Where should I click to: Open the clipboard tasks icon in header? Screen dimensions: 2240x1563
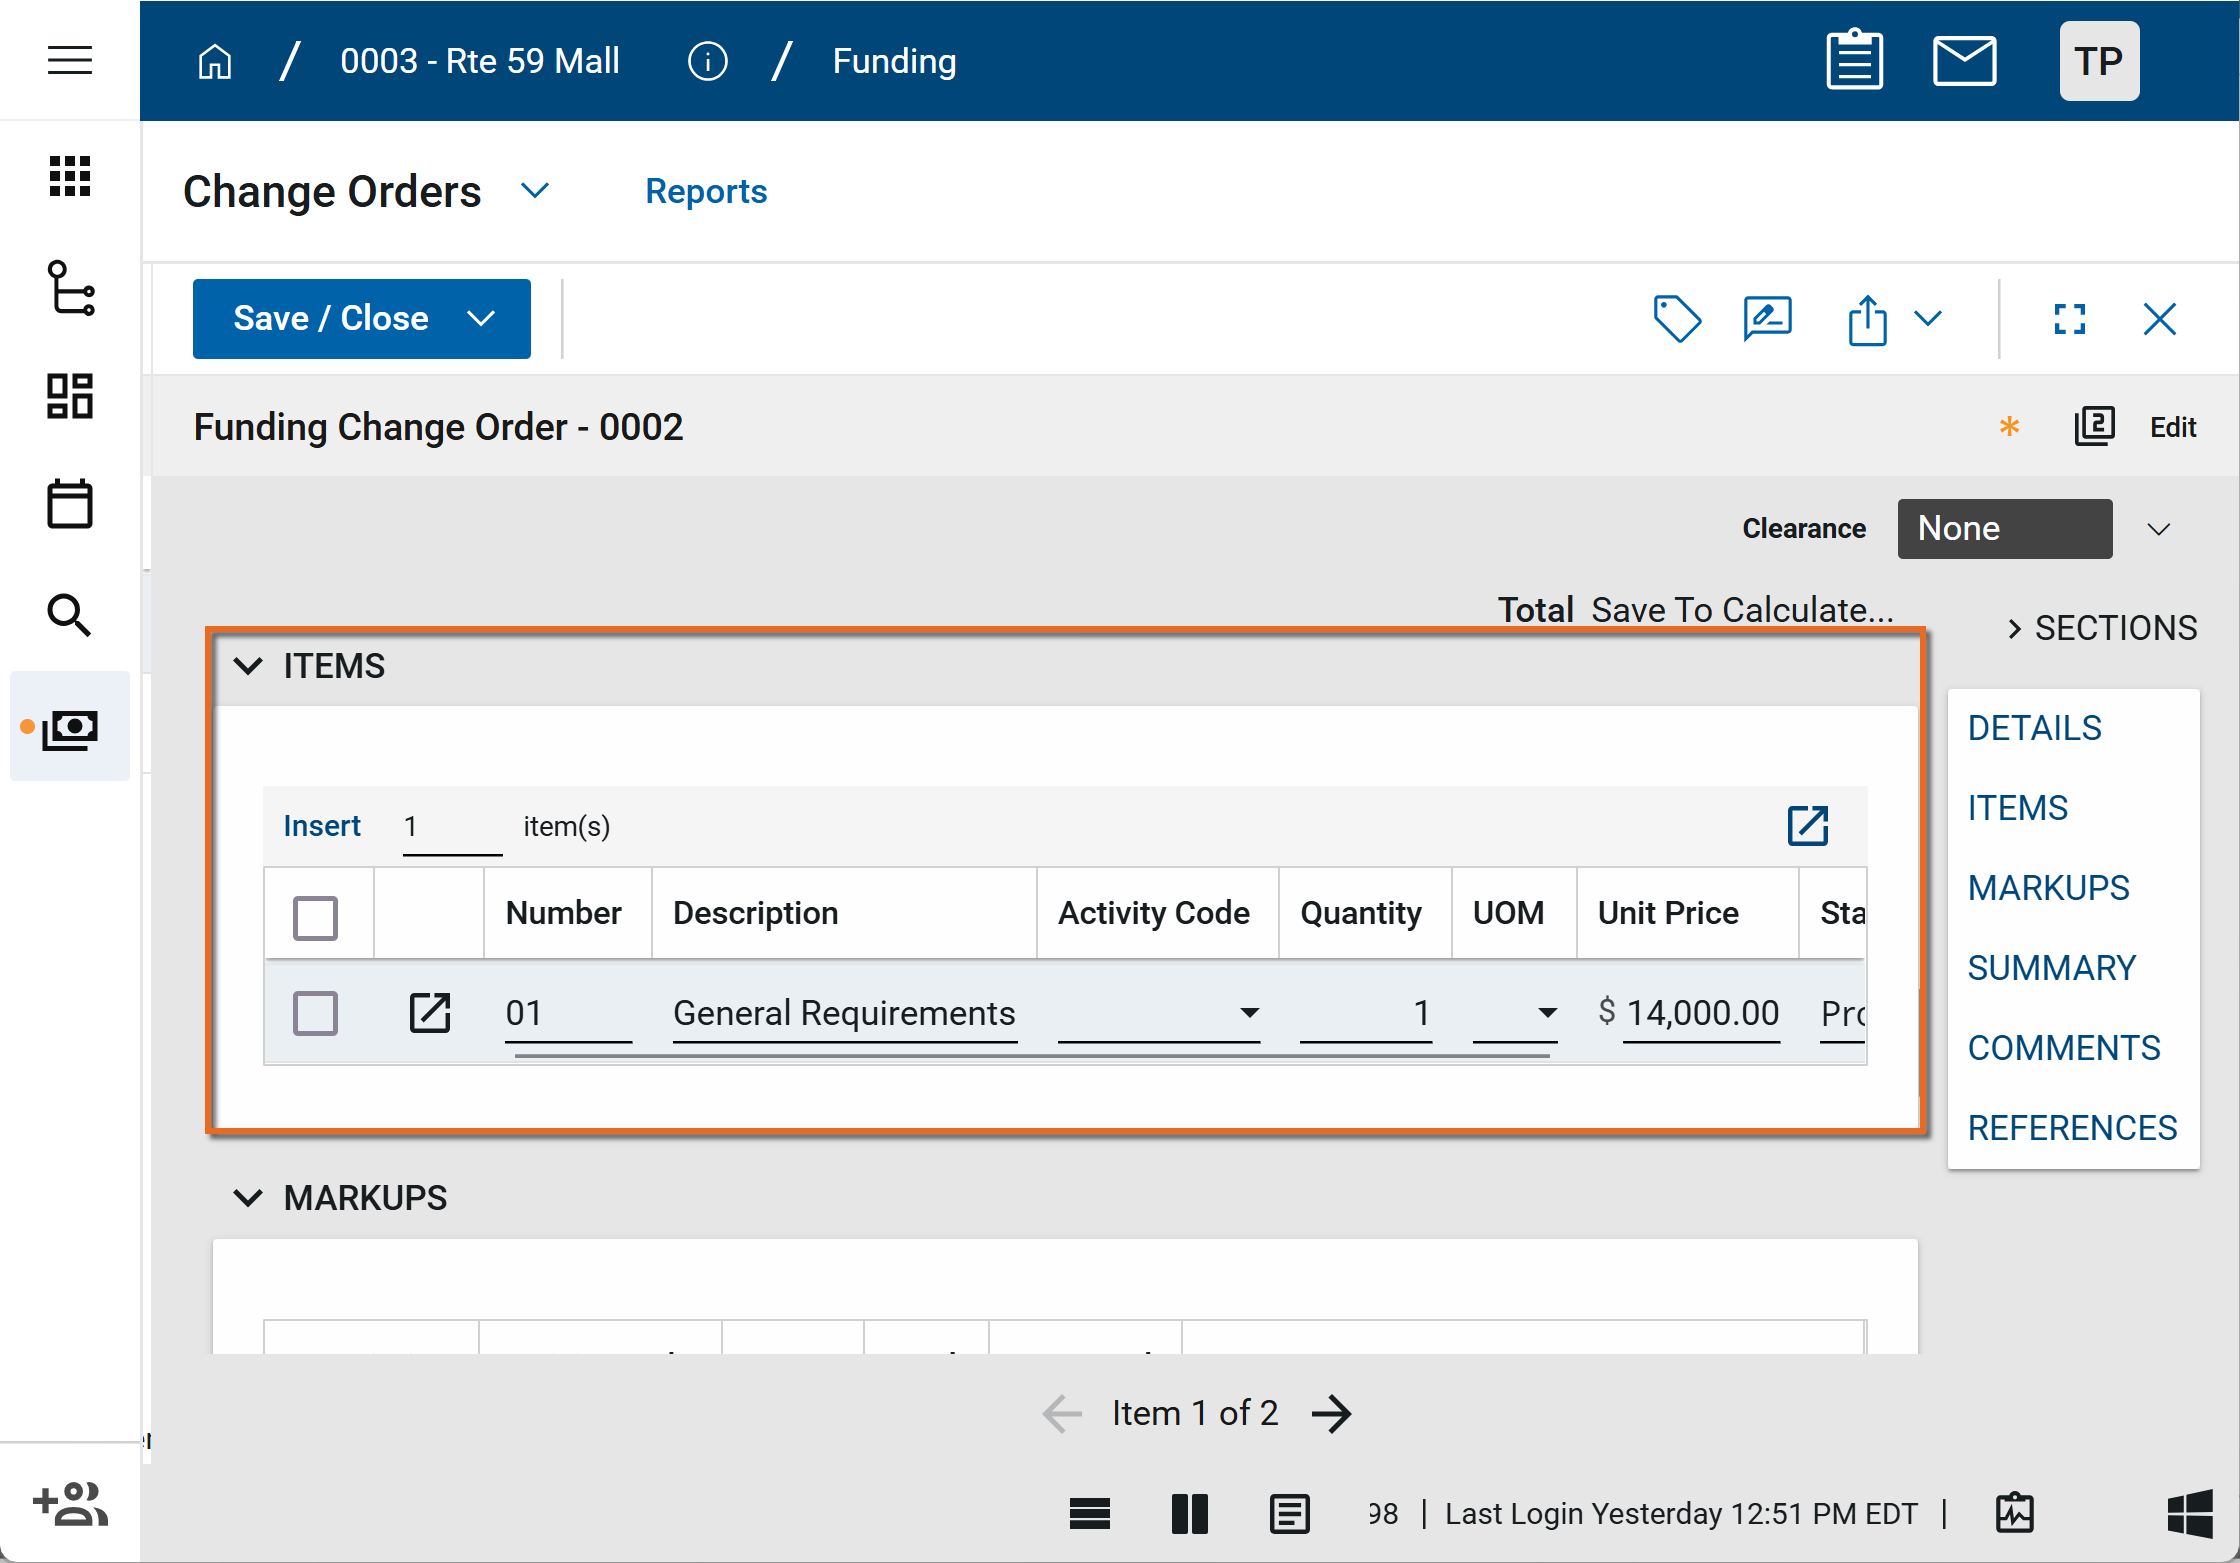pyautogui.click(x=1854, y=61)
